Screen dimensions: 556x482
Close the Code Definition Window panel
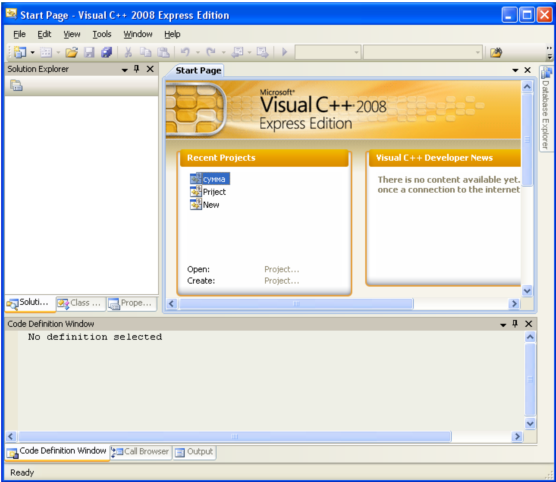click(528, 323)
